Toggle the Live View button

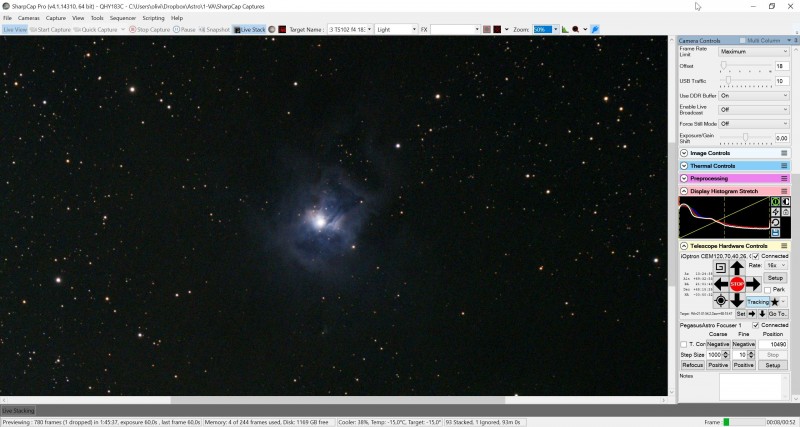pyautogui.click(x=15, y=30)
